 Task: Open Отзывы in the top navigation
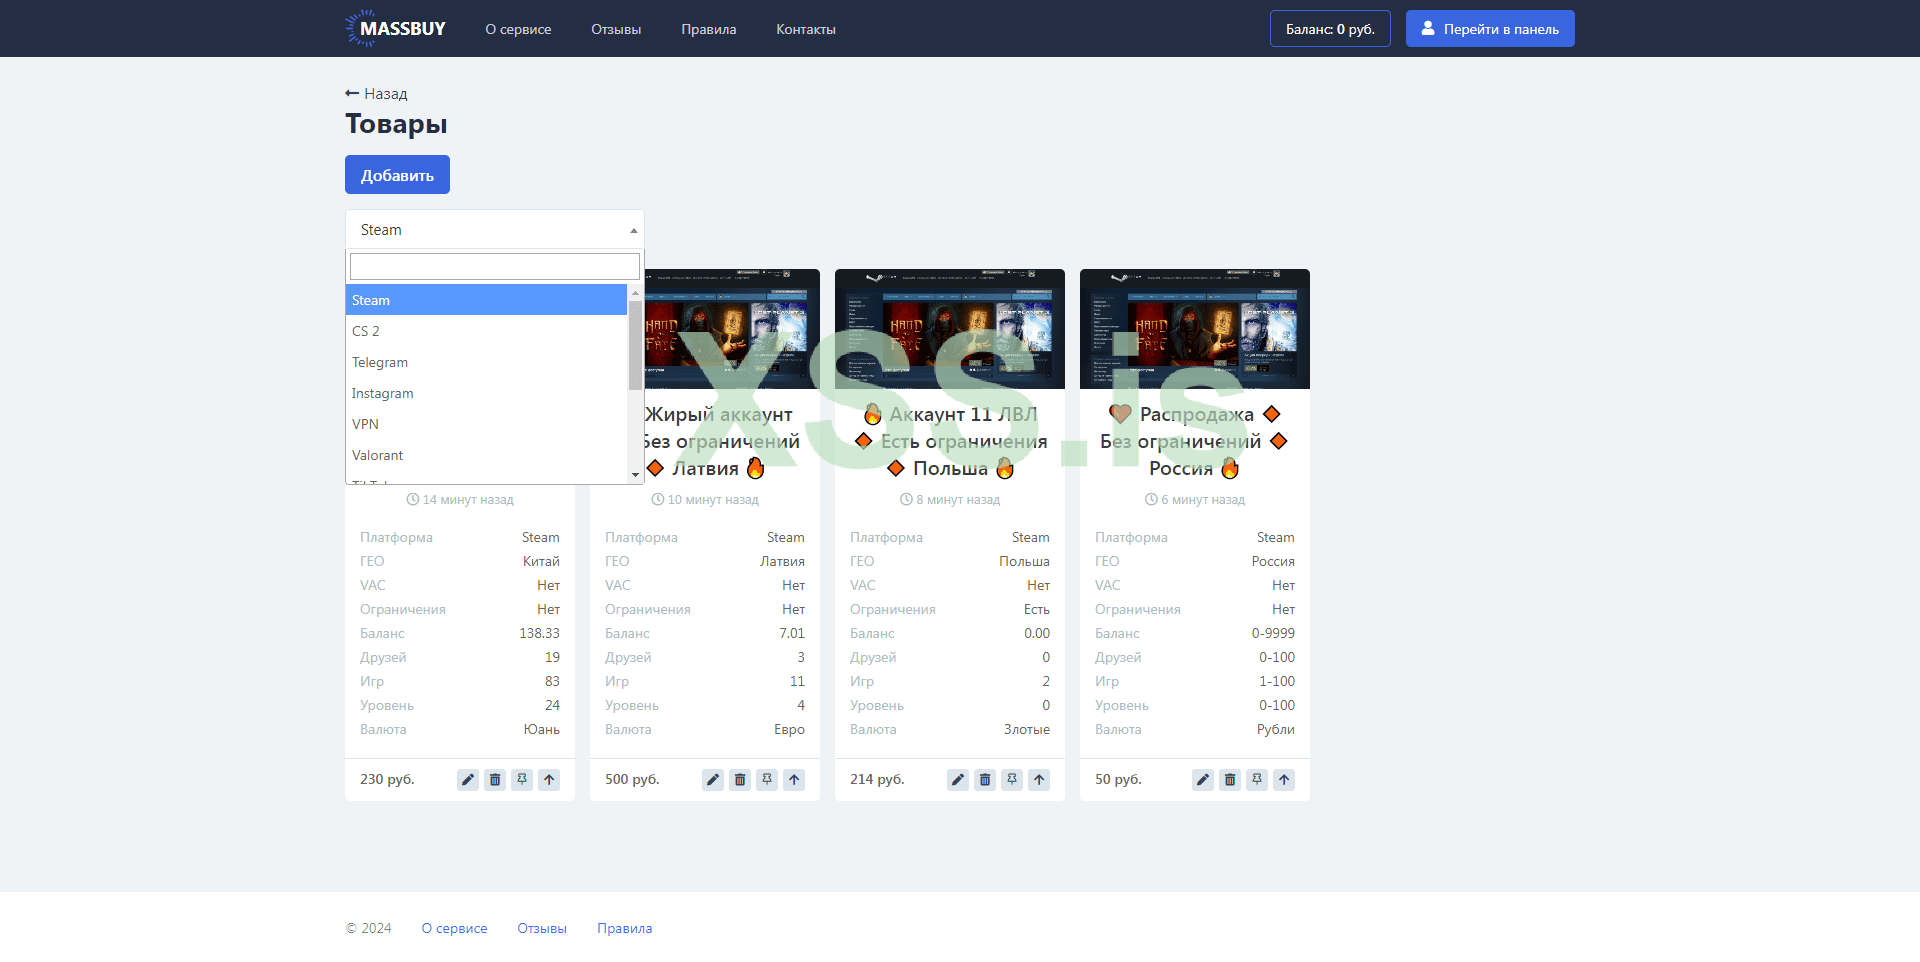(x=616, y=29)
